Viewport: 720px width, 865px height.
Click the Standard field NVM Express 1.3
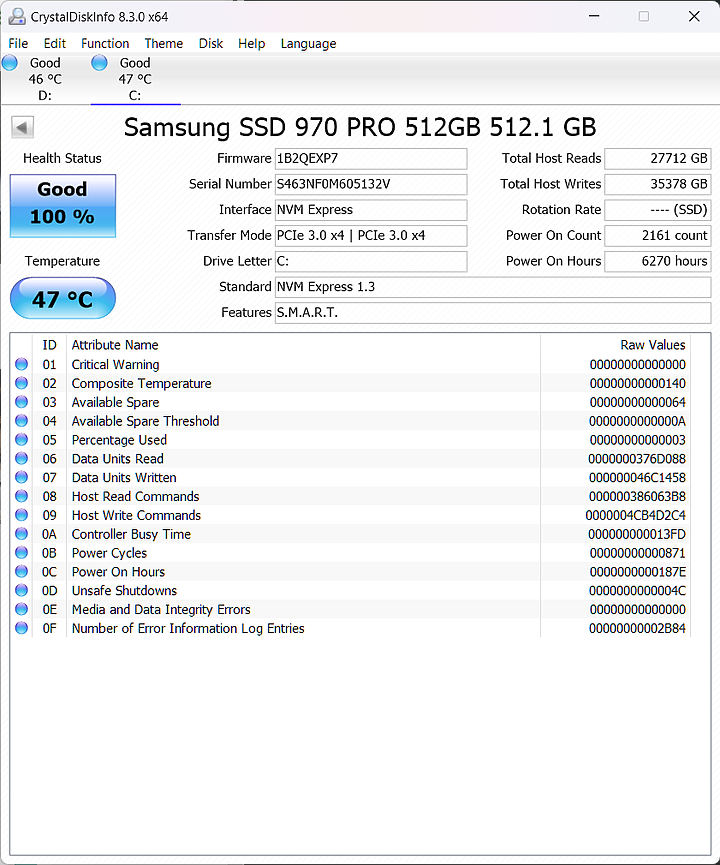click(493, 287)
